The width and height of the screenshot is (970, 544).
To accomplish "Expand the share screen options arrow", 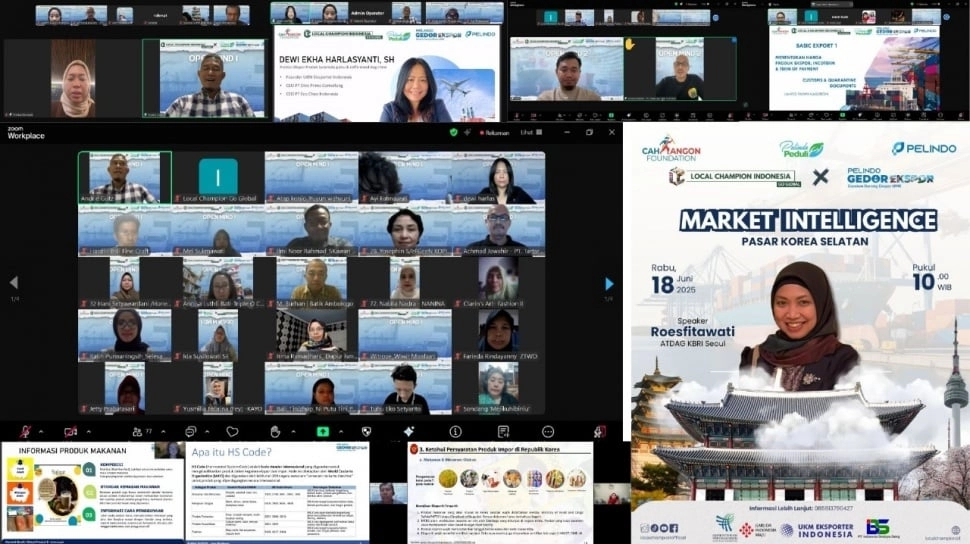I will [x=342, y=431].
